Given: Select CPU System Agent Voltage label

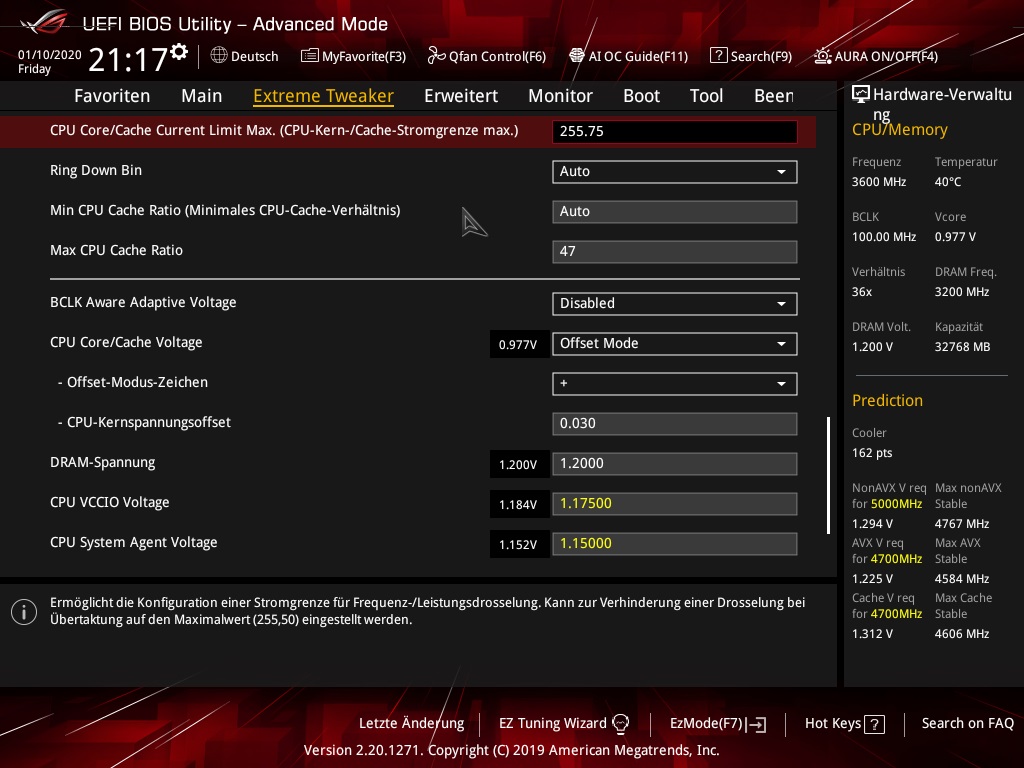Looking at the screenshot, I should click(x=134, y=543).
